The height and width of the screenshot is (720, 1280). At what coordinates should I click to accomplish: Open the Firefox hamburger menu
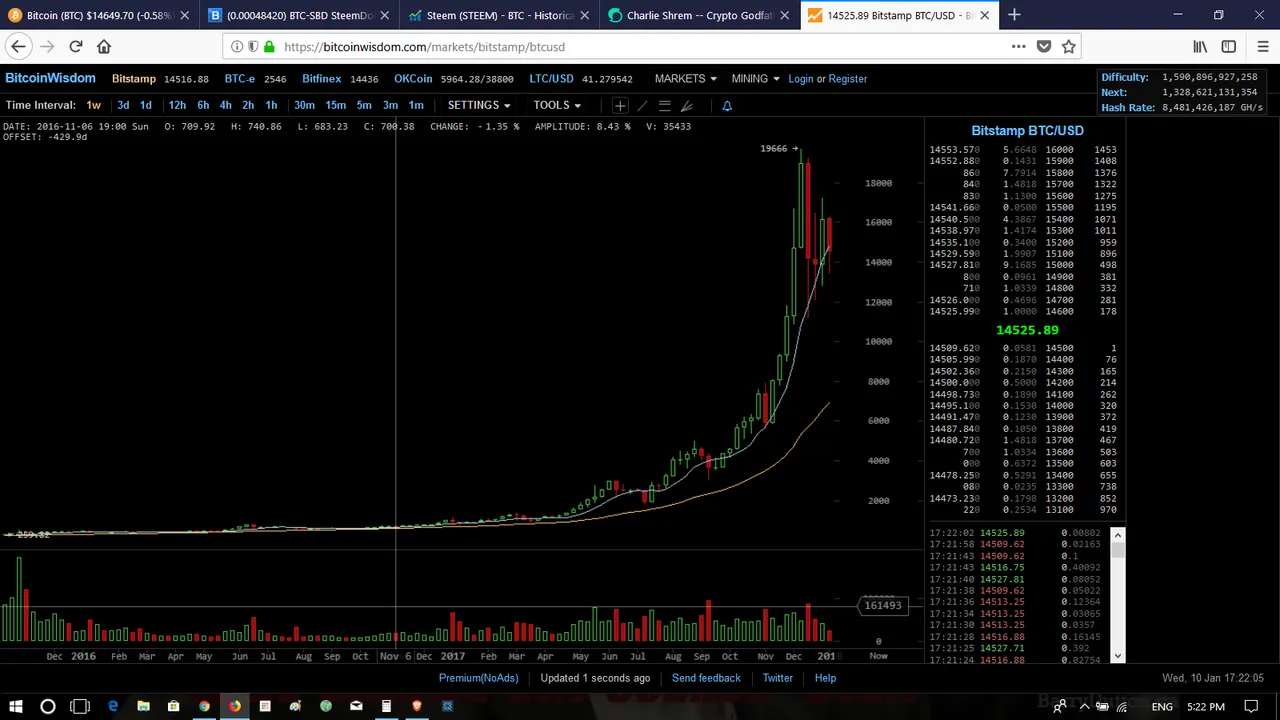point(1262,46)
